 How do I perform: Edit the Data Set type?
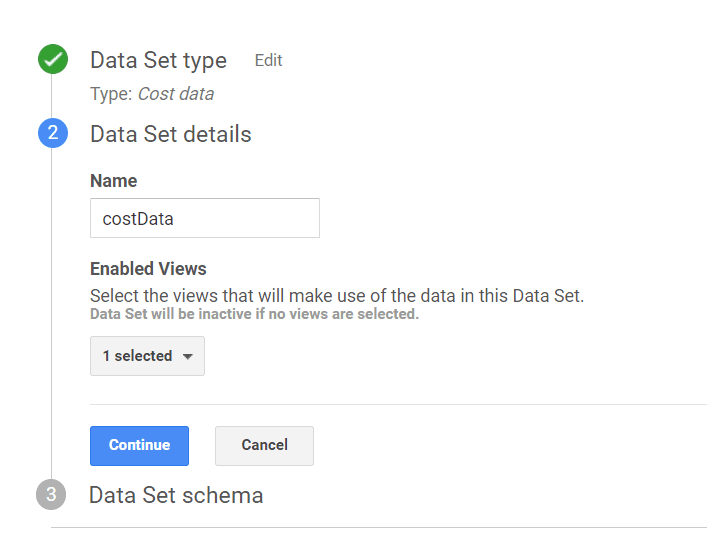click(x=268, y=60)
